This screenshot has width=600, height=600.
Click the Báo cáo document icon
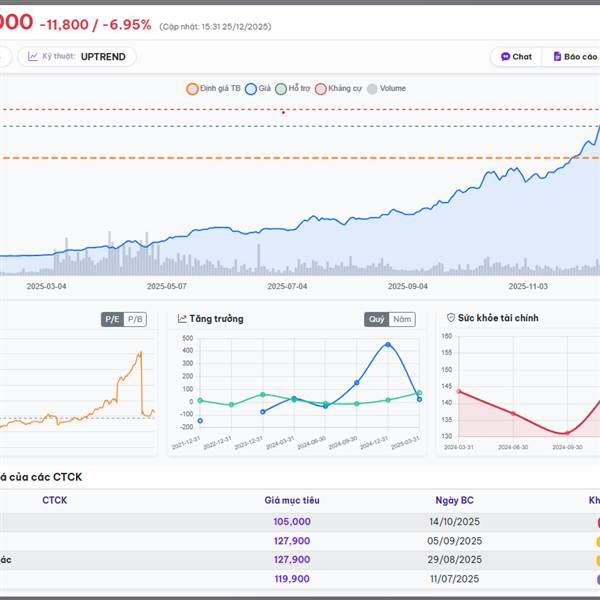tap(558, 57)
